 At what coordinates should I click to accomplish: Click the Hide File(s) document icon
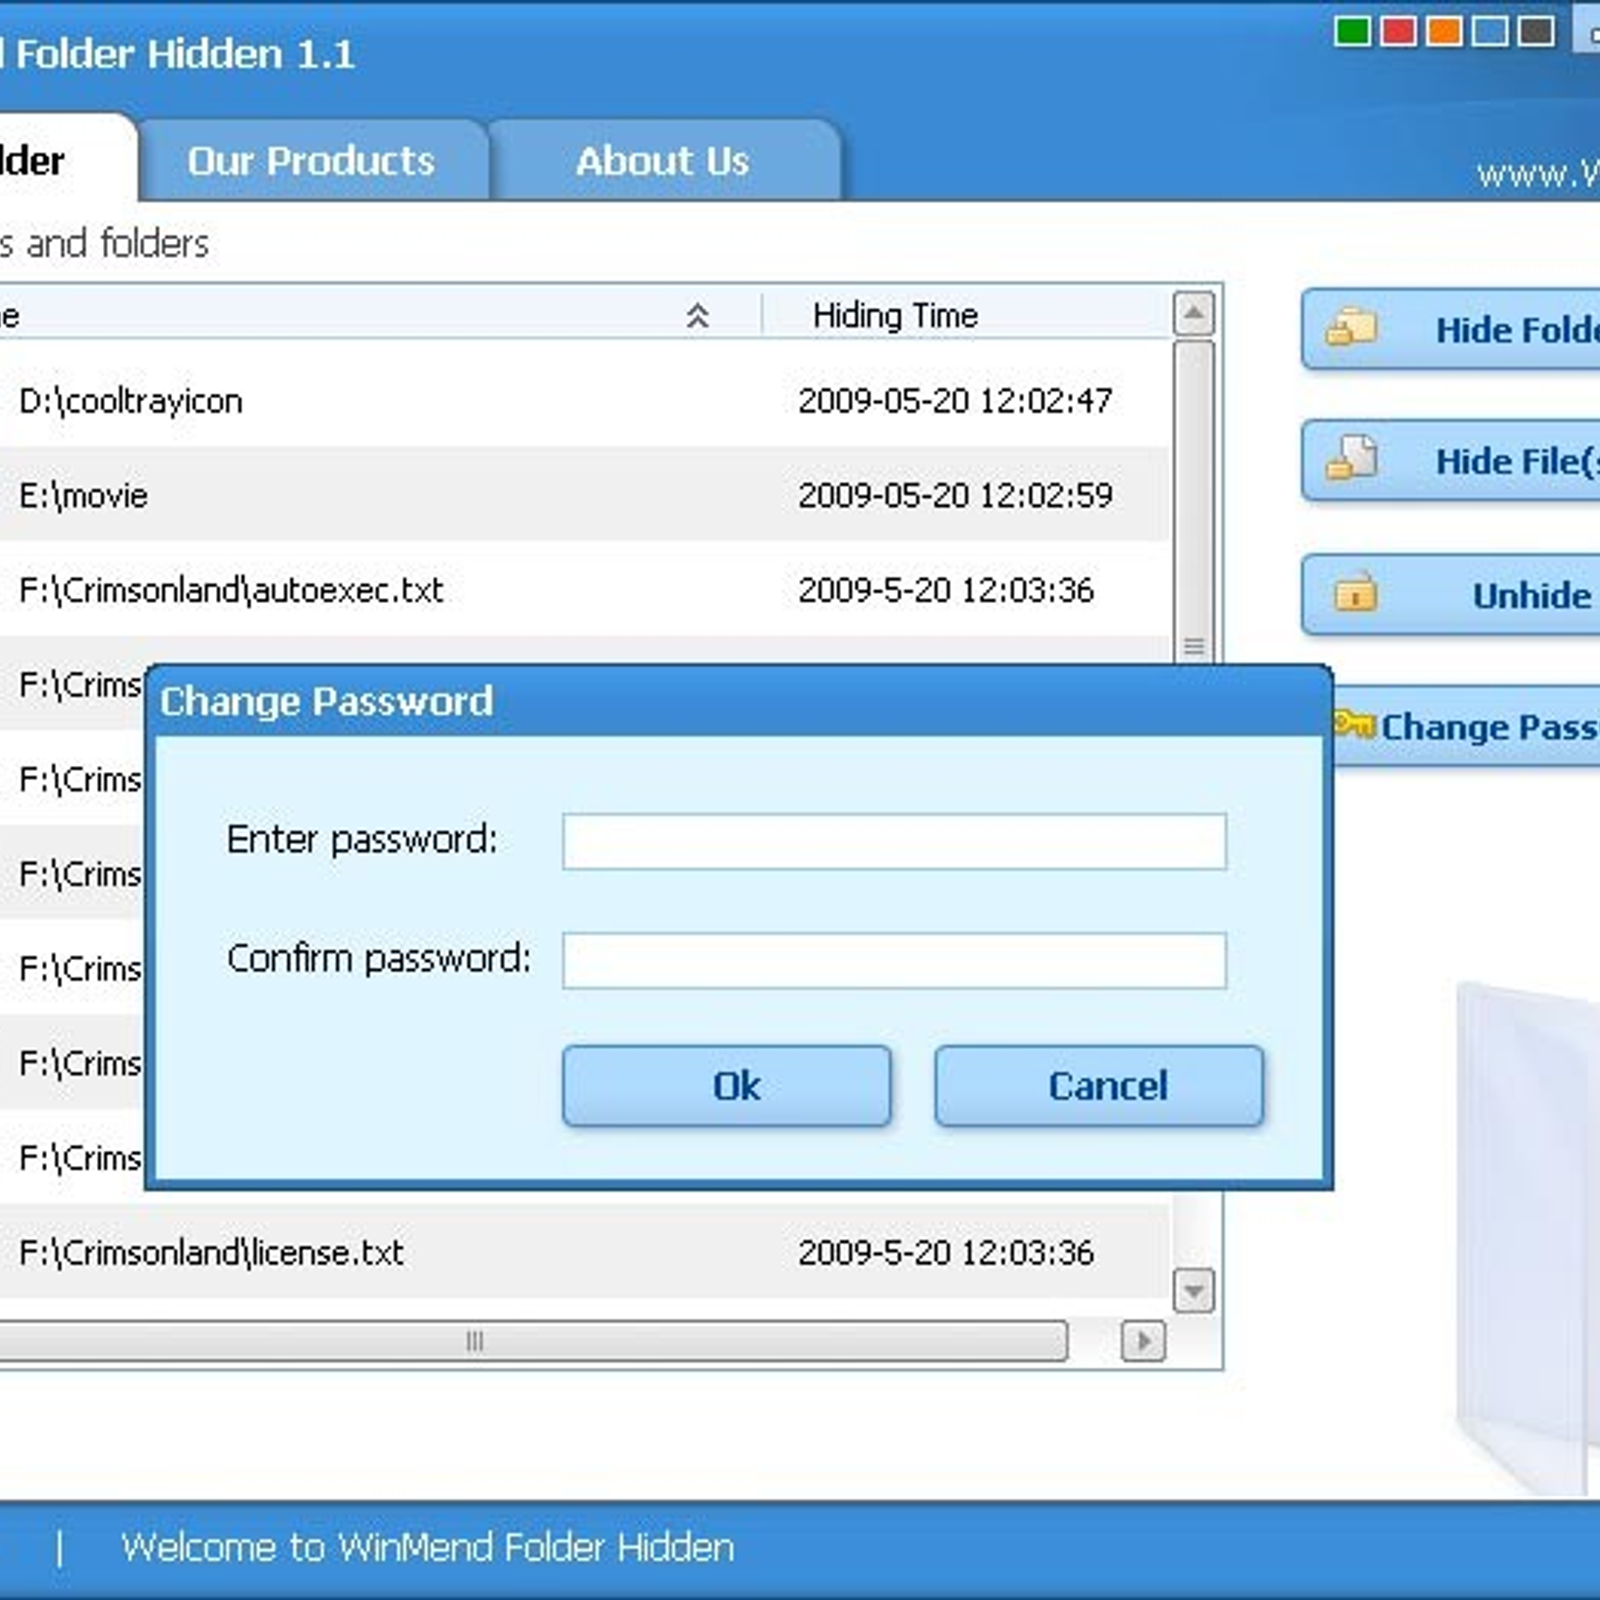[1352, 458]
